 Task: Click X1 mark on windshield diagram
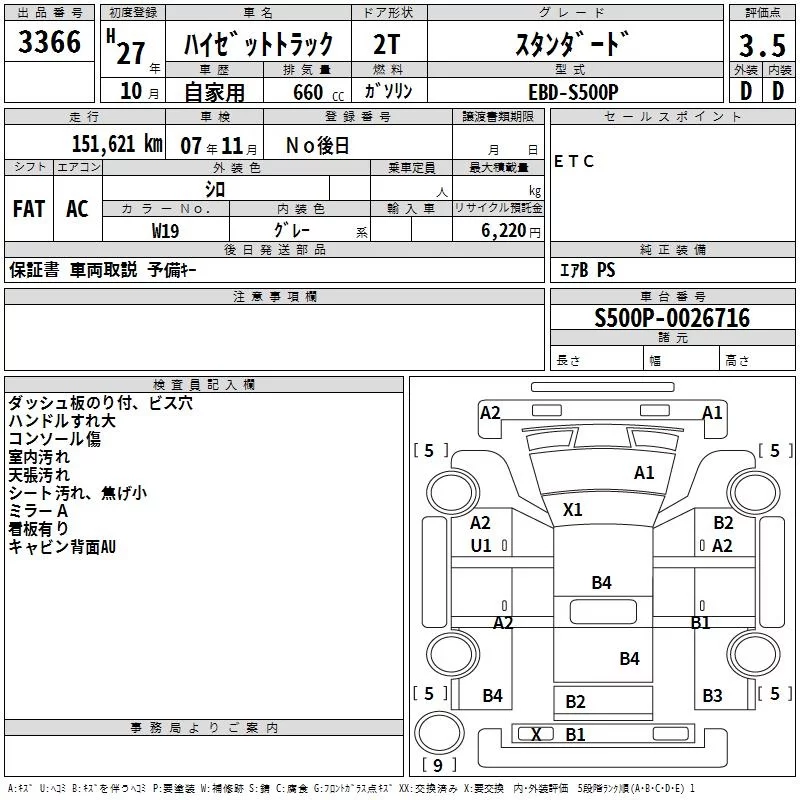click(x=572, y=510)
